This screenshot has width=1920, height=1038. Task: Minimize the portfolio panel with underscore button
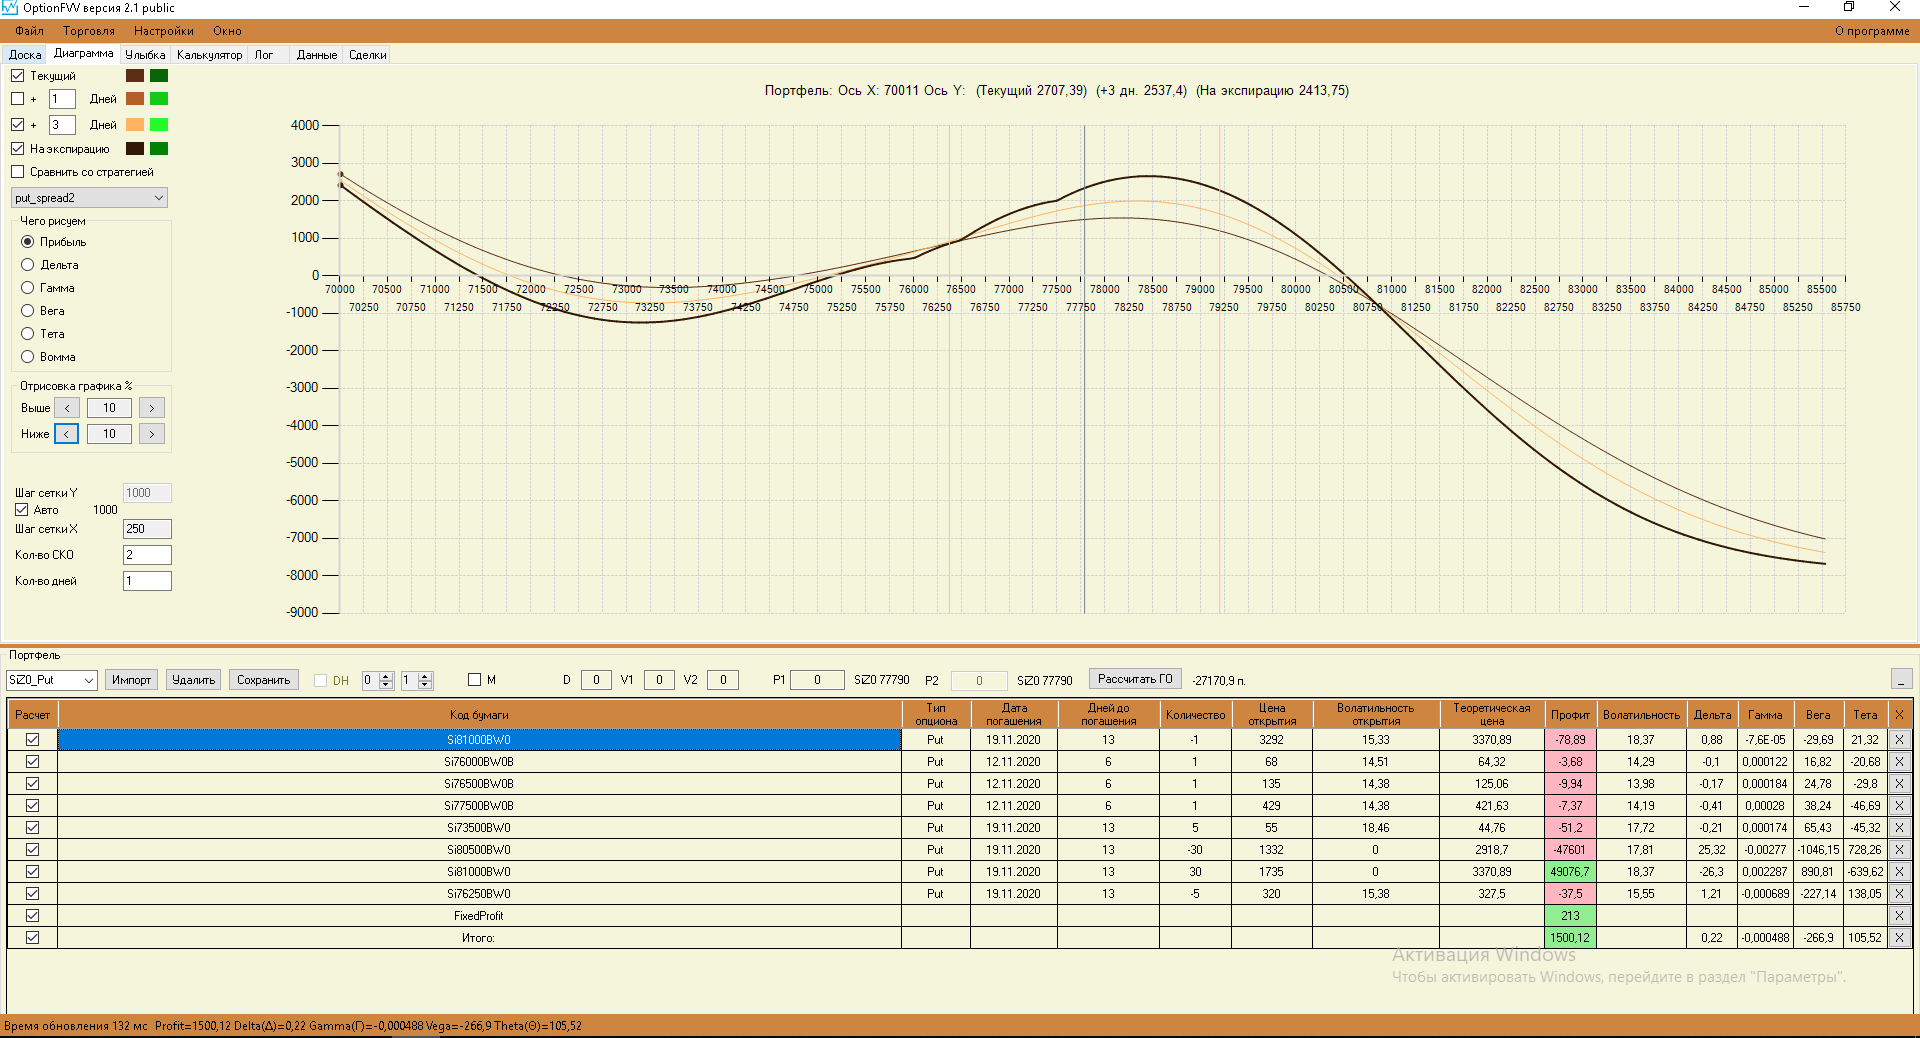(x=1901, y=680)
